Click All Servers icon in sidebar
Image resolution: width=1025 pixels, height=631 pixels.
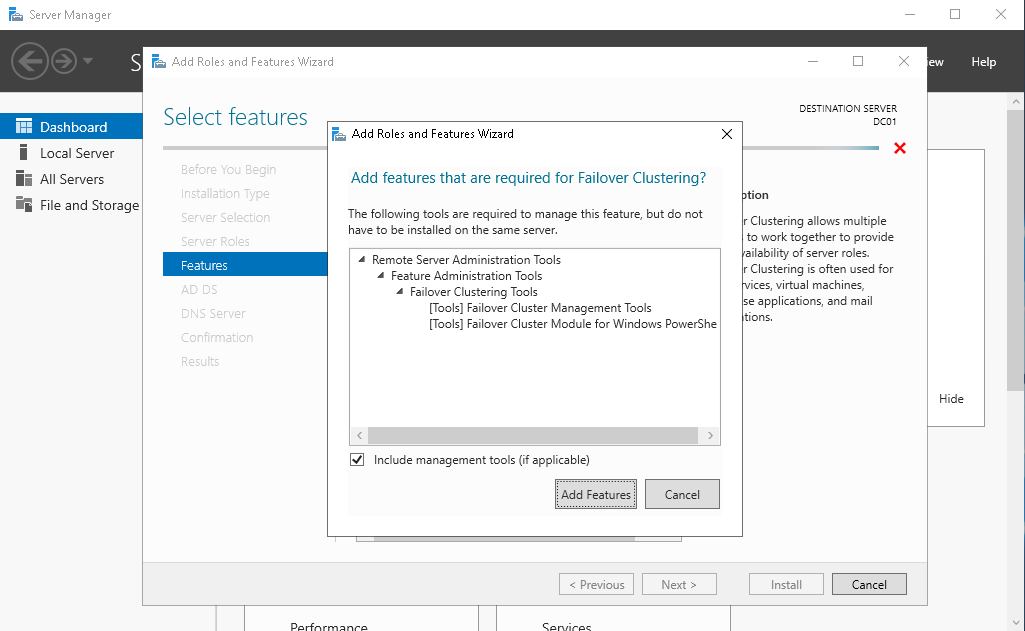(x=24, y=179)
